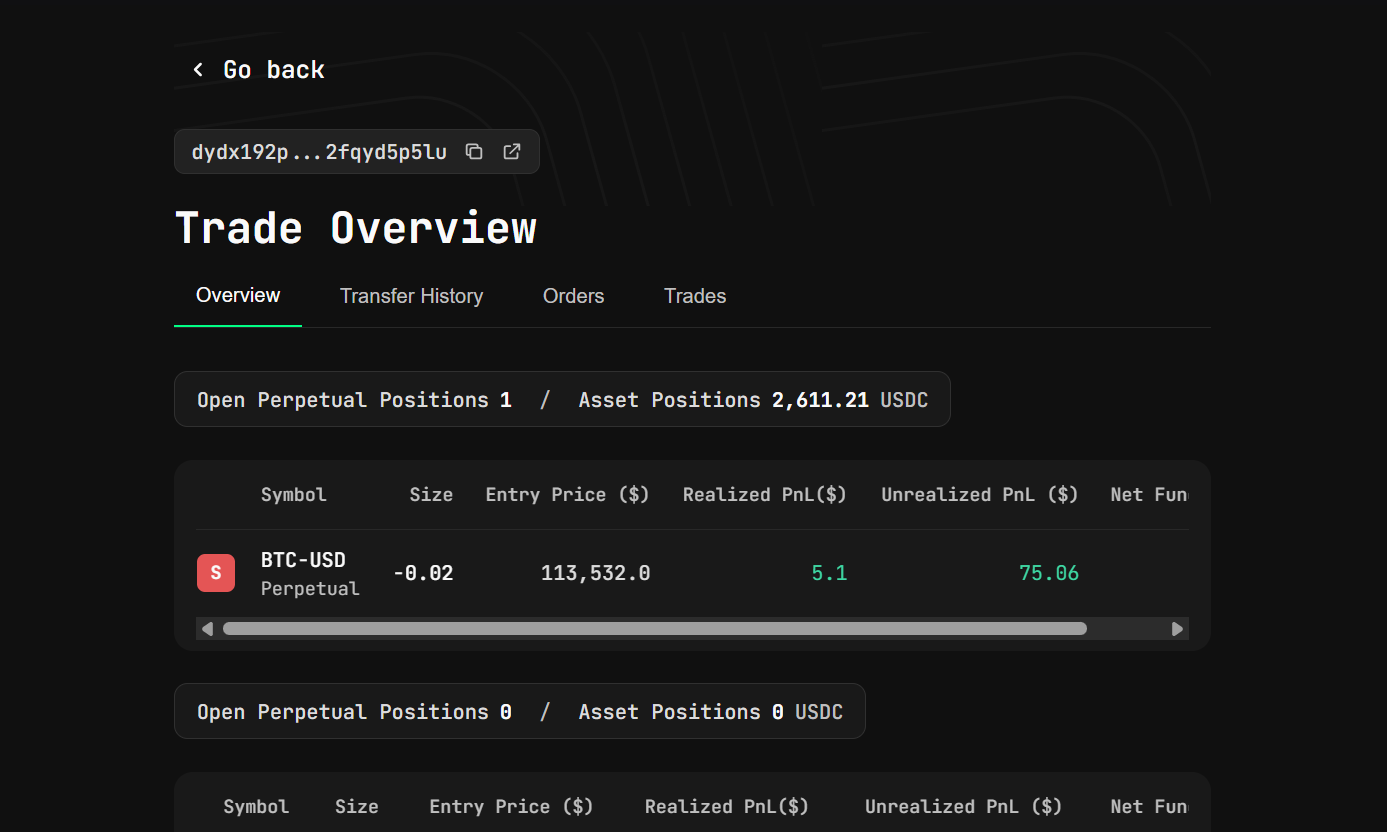
Task: Click the red S short position badge
Action: point(216,573)
